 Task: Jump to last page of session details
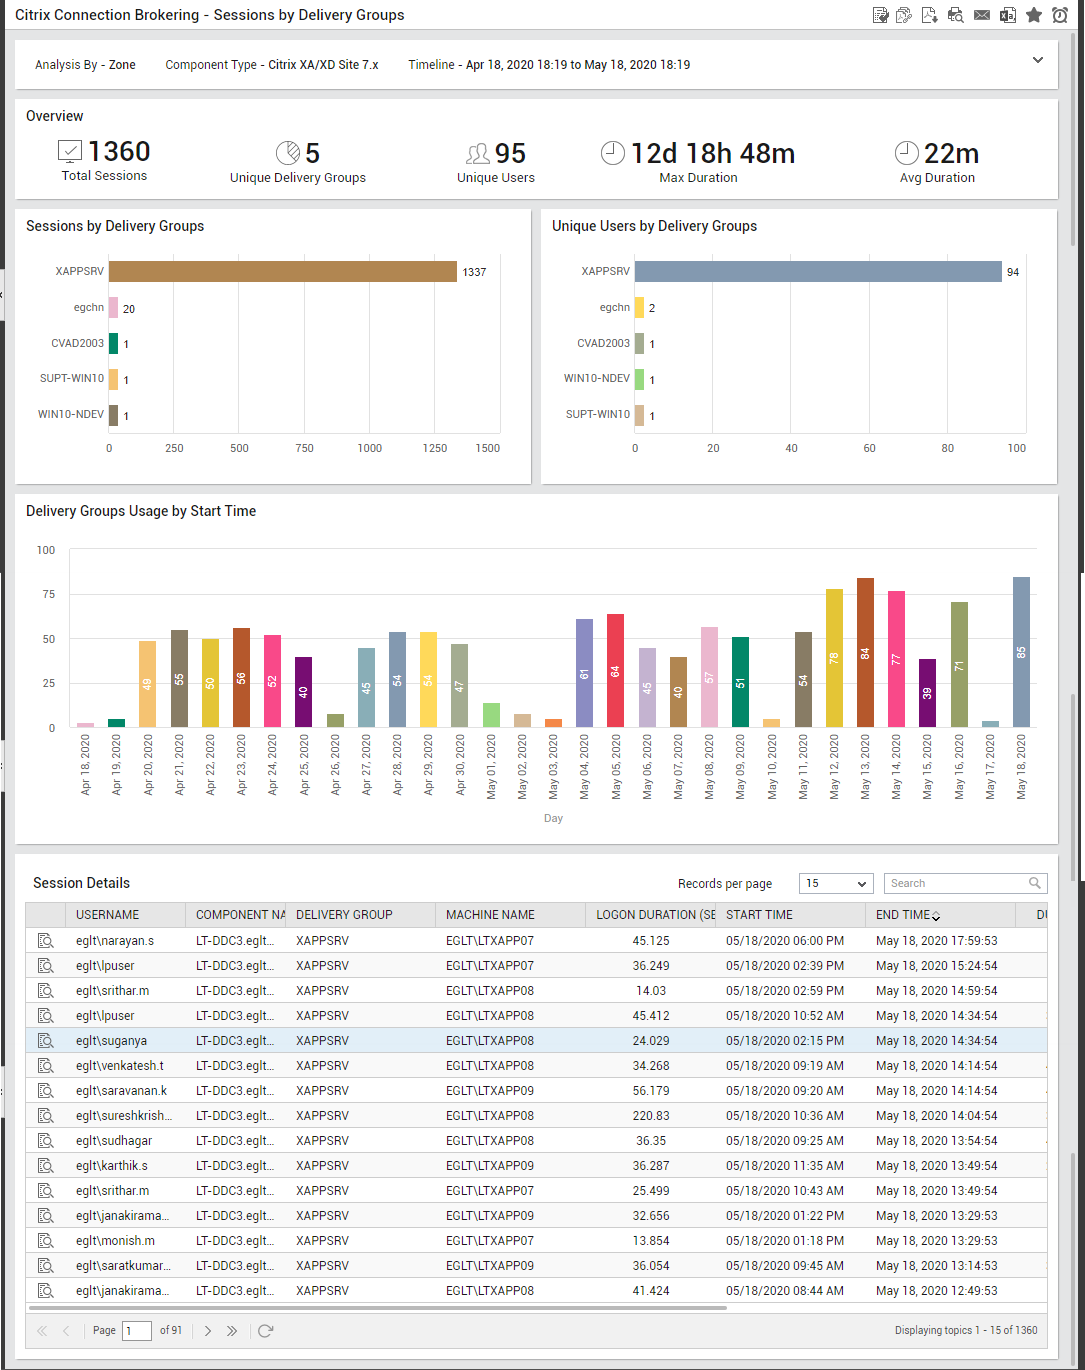tap(232, 1331)
